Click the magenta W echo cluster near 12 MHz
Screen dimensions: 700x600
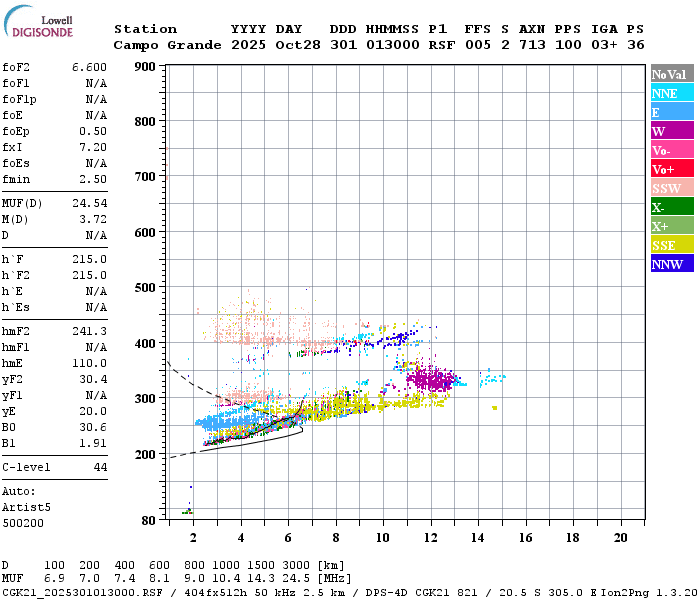coord(431,379)
